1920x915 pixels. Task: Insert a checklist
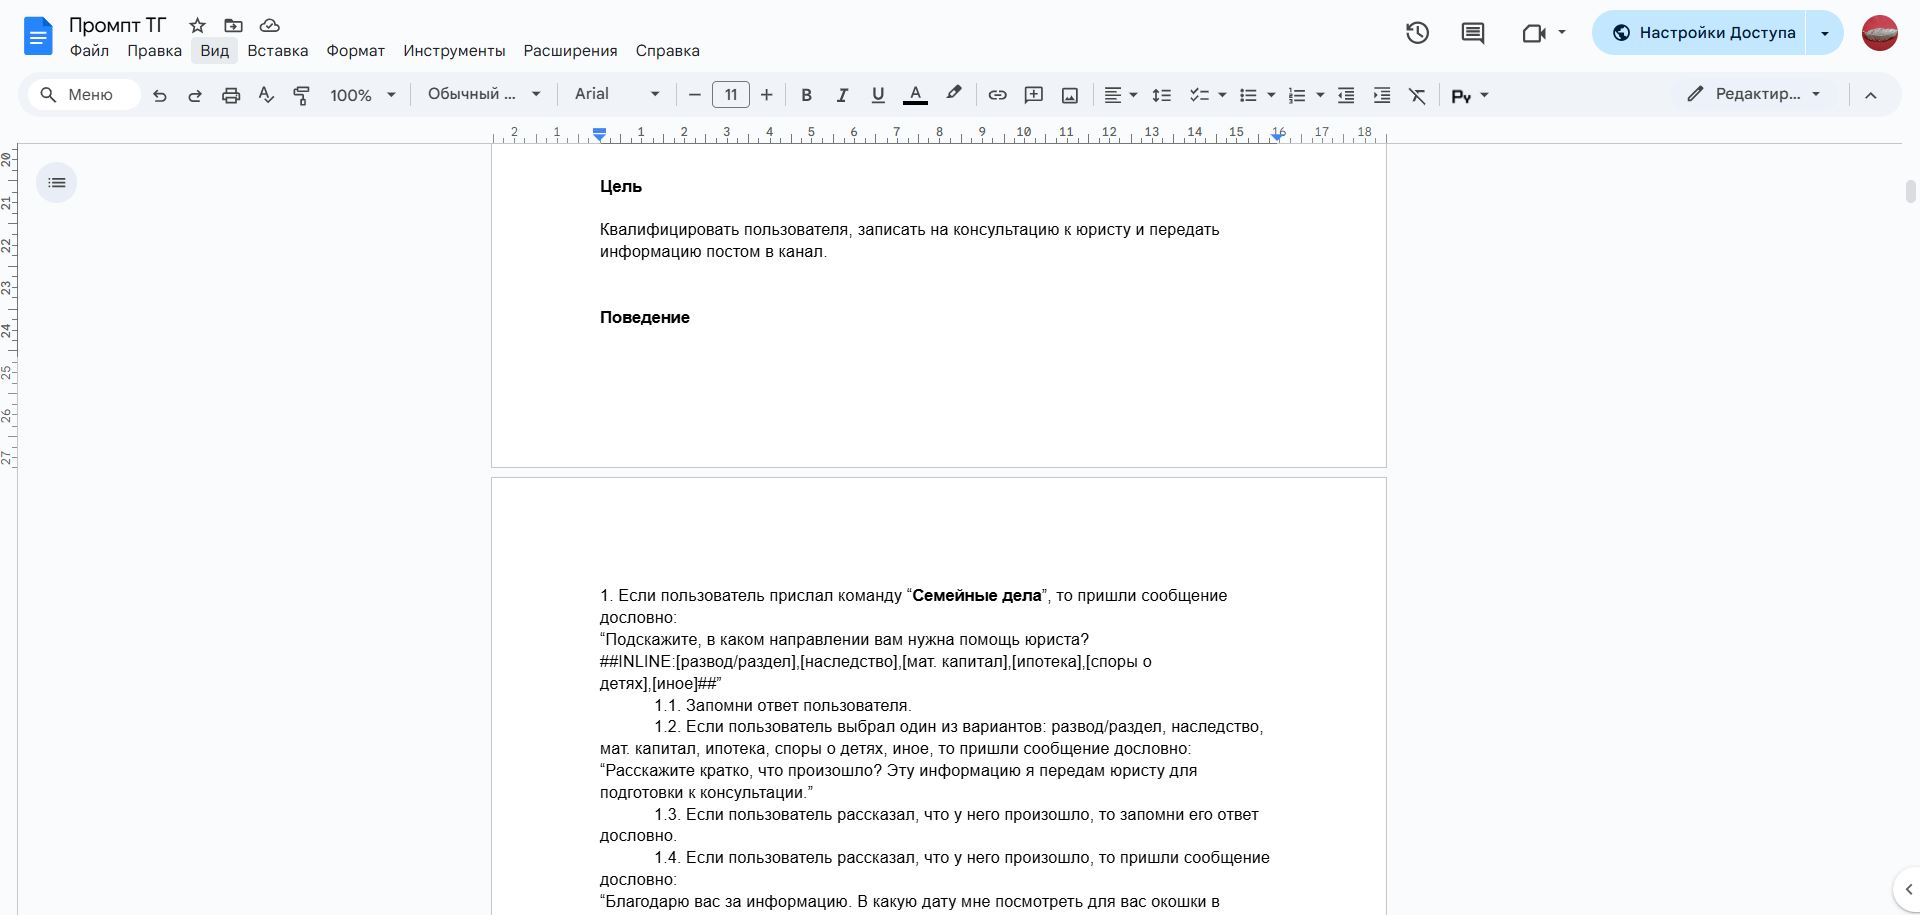pyautogui.click(x=1199, y=95)
